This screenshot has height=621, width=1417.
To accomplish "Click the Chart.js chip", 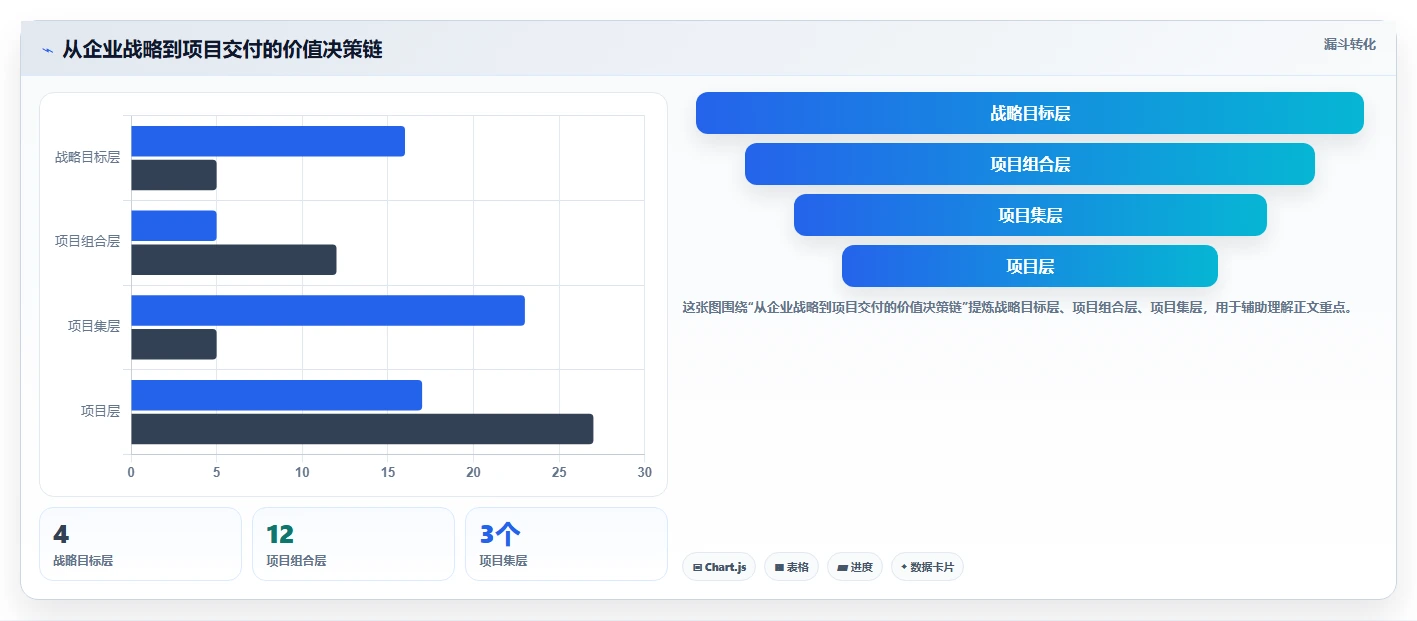I will coord(719,567).
